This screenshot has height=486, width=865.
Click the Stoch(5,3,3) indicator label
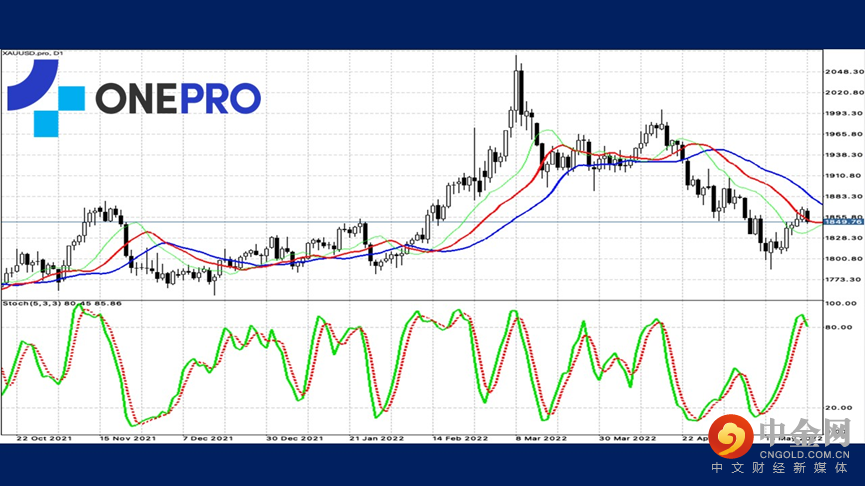pos(62,303)
